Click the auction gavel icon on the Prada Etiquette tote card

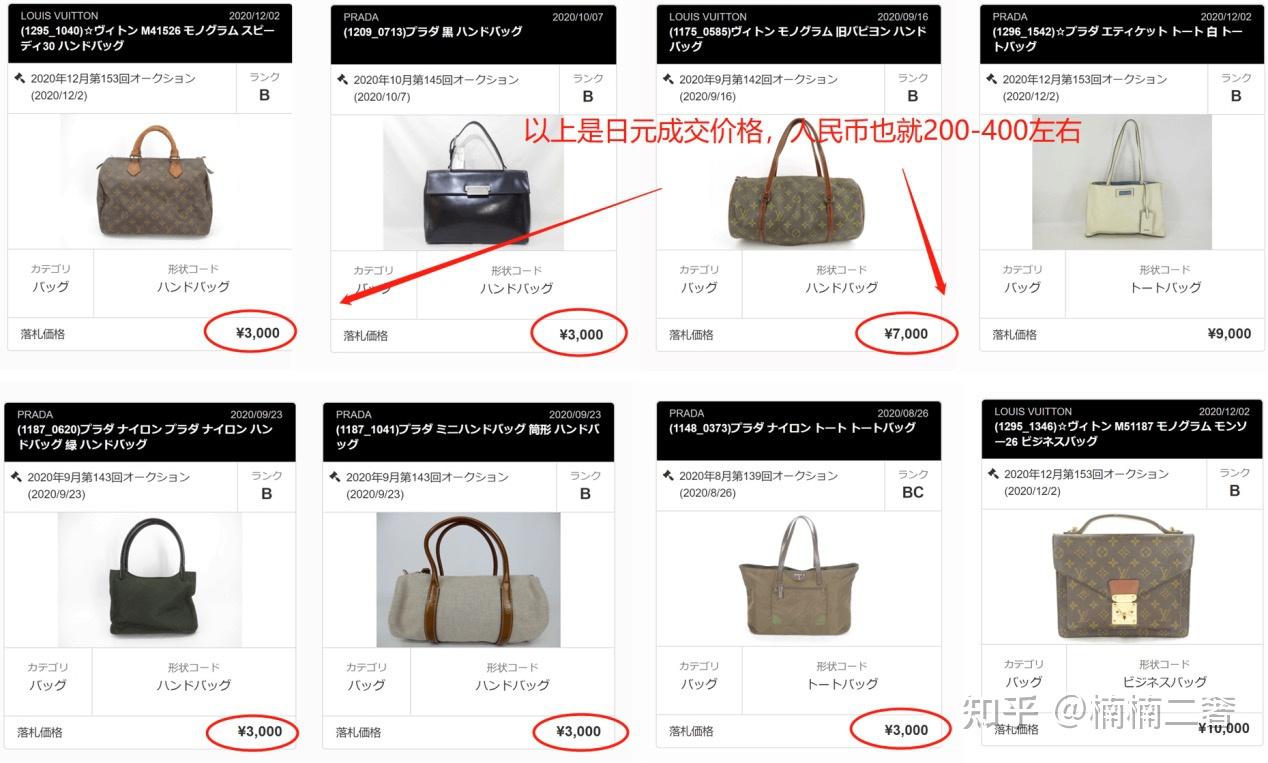(x=992, y=79)
